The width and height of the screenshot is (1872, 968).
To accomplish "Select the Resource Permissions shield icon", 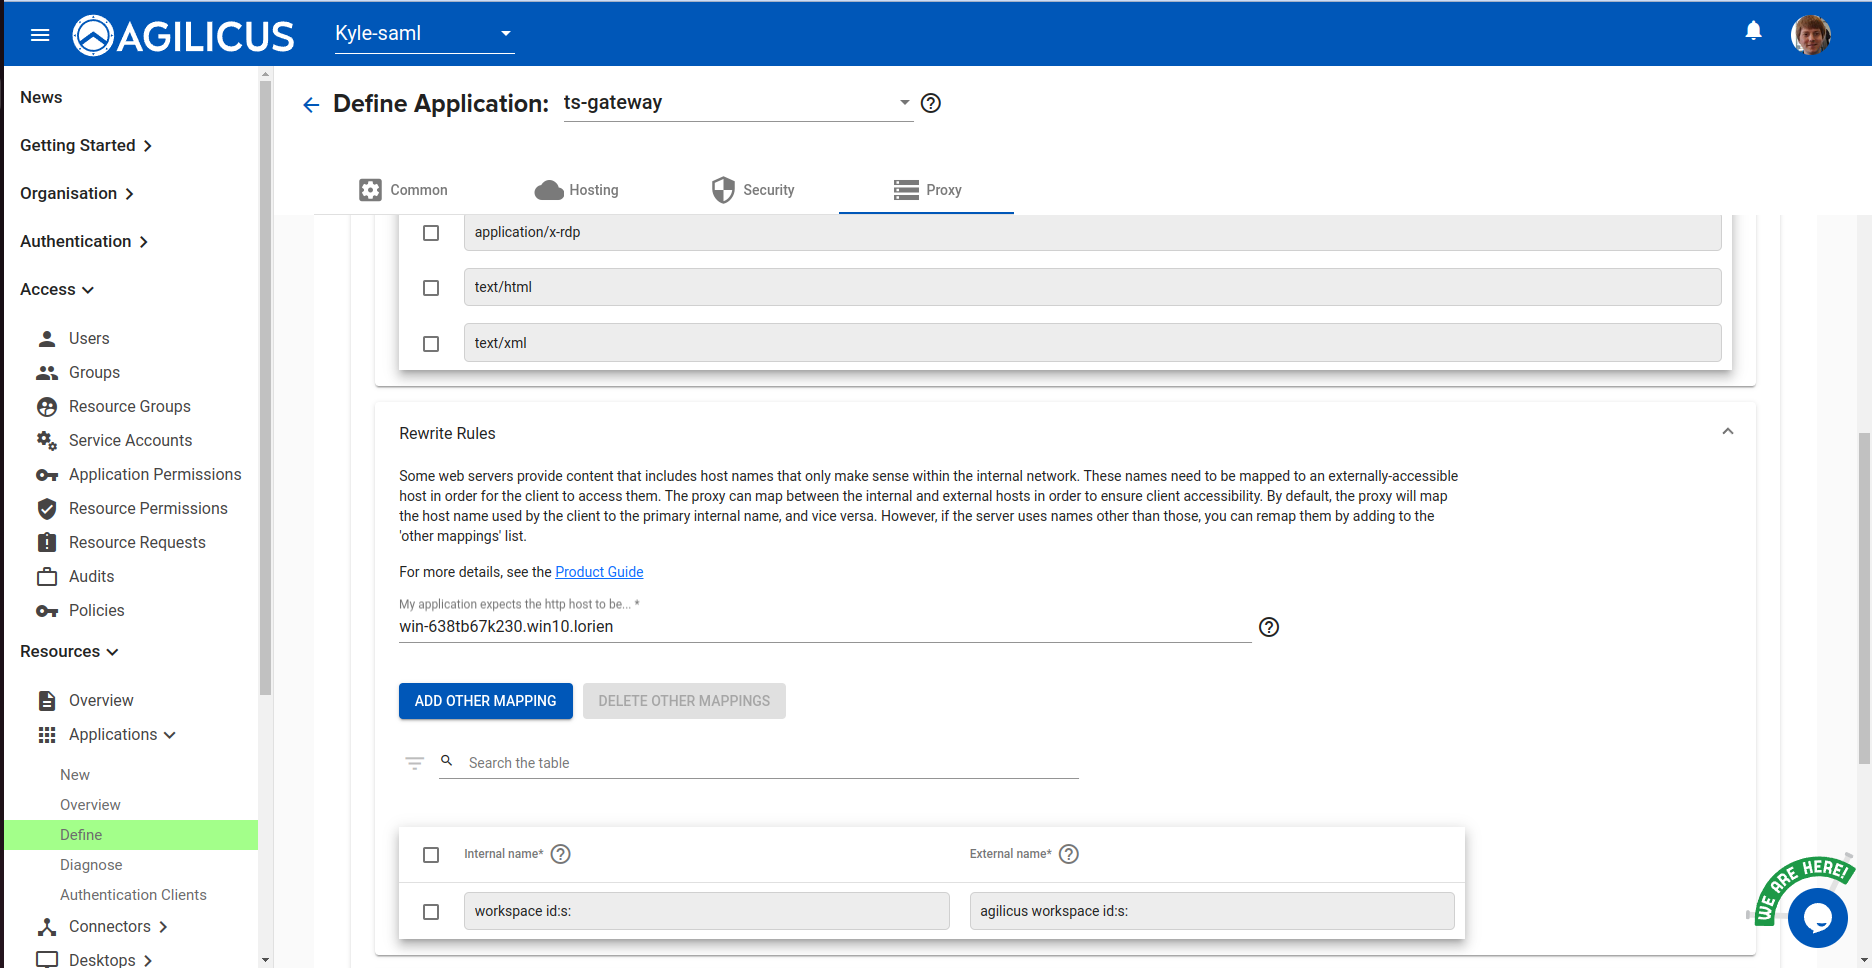I will [47, 508].
